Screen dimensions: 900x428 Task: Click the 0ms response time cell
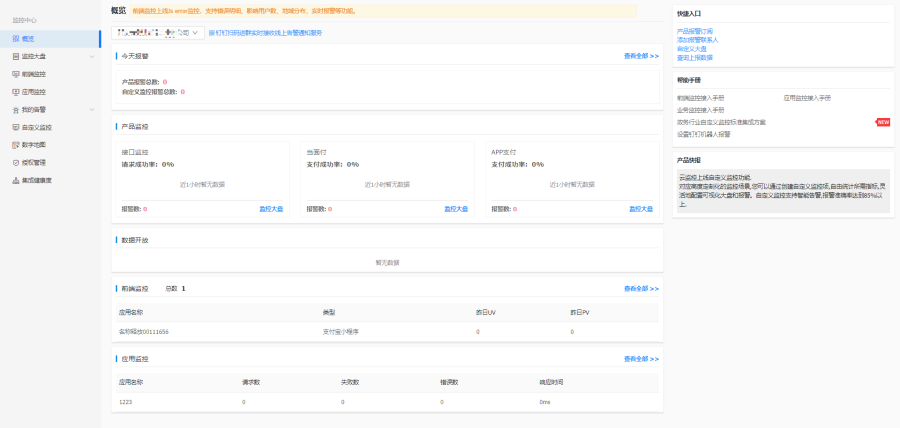coord(545,402)
